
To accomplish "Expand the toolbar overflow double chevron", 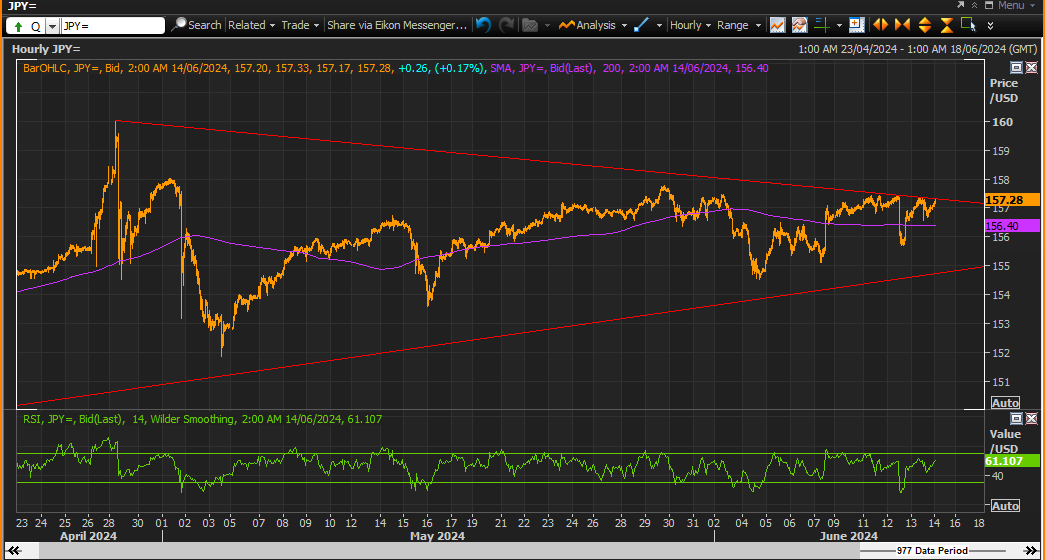I will pos(990,26).
